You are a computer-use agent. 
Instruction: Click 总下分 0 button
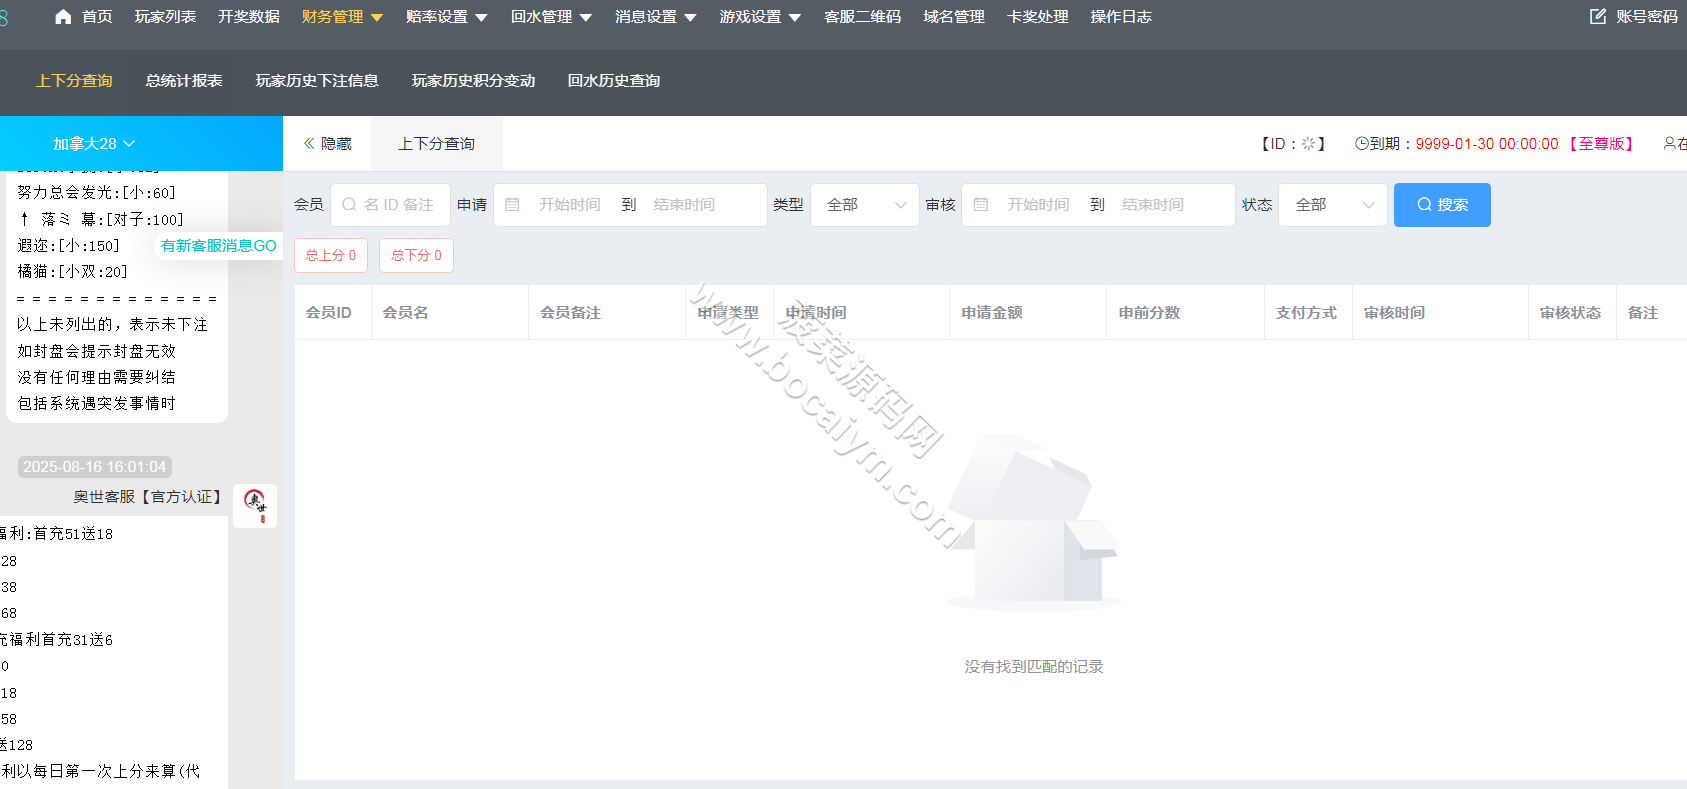(417, 255)
